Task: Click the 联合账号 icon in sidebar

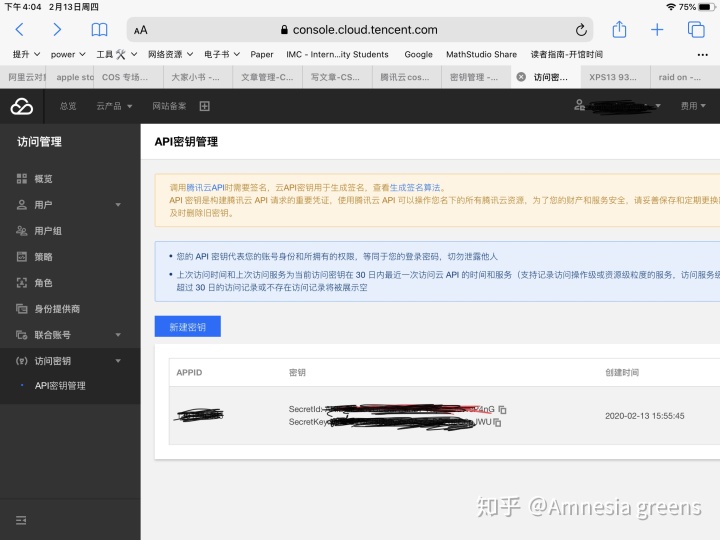Action: [22, 335]
